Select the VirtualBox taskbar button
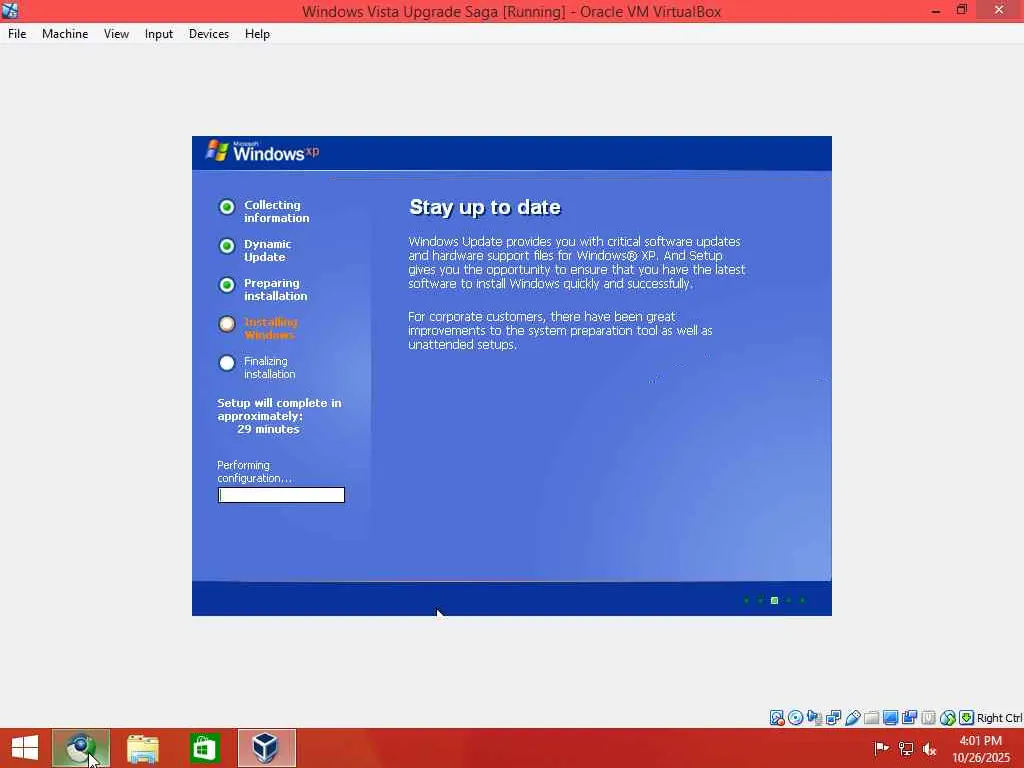The image size is (1024, 768). 266,748
